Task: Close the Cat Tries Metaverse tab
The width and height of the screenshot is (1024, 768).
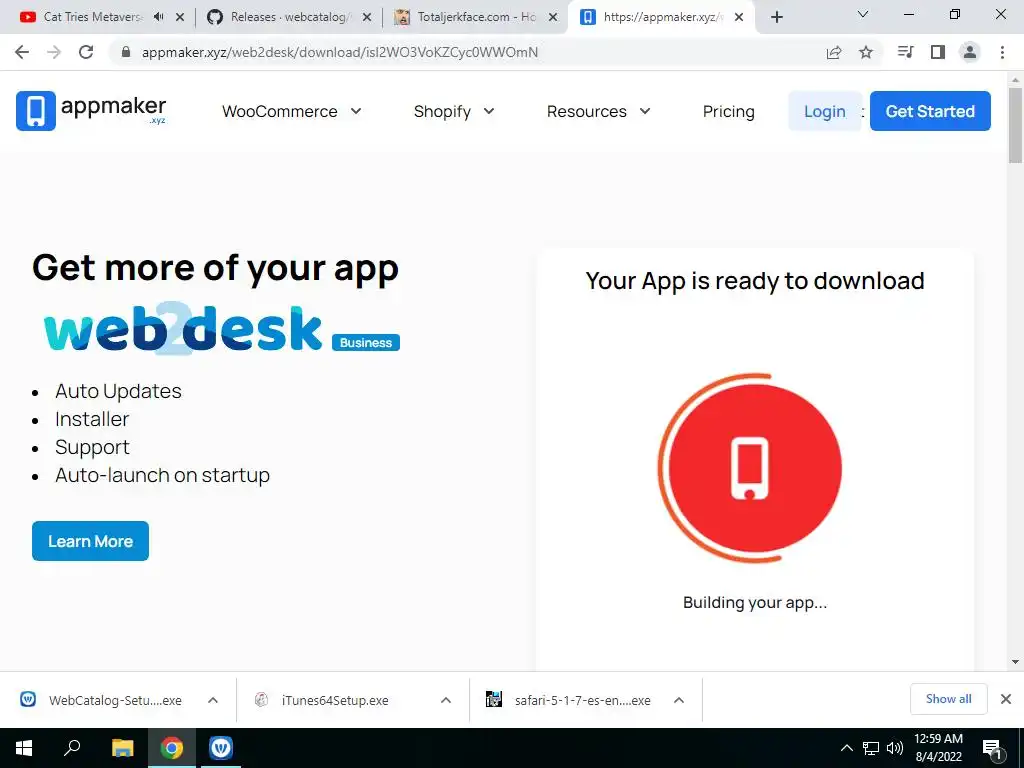Action: pos(180,17)
